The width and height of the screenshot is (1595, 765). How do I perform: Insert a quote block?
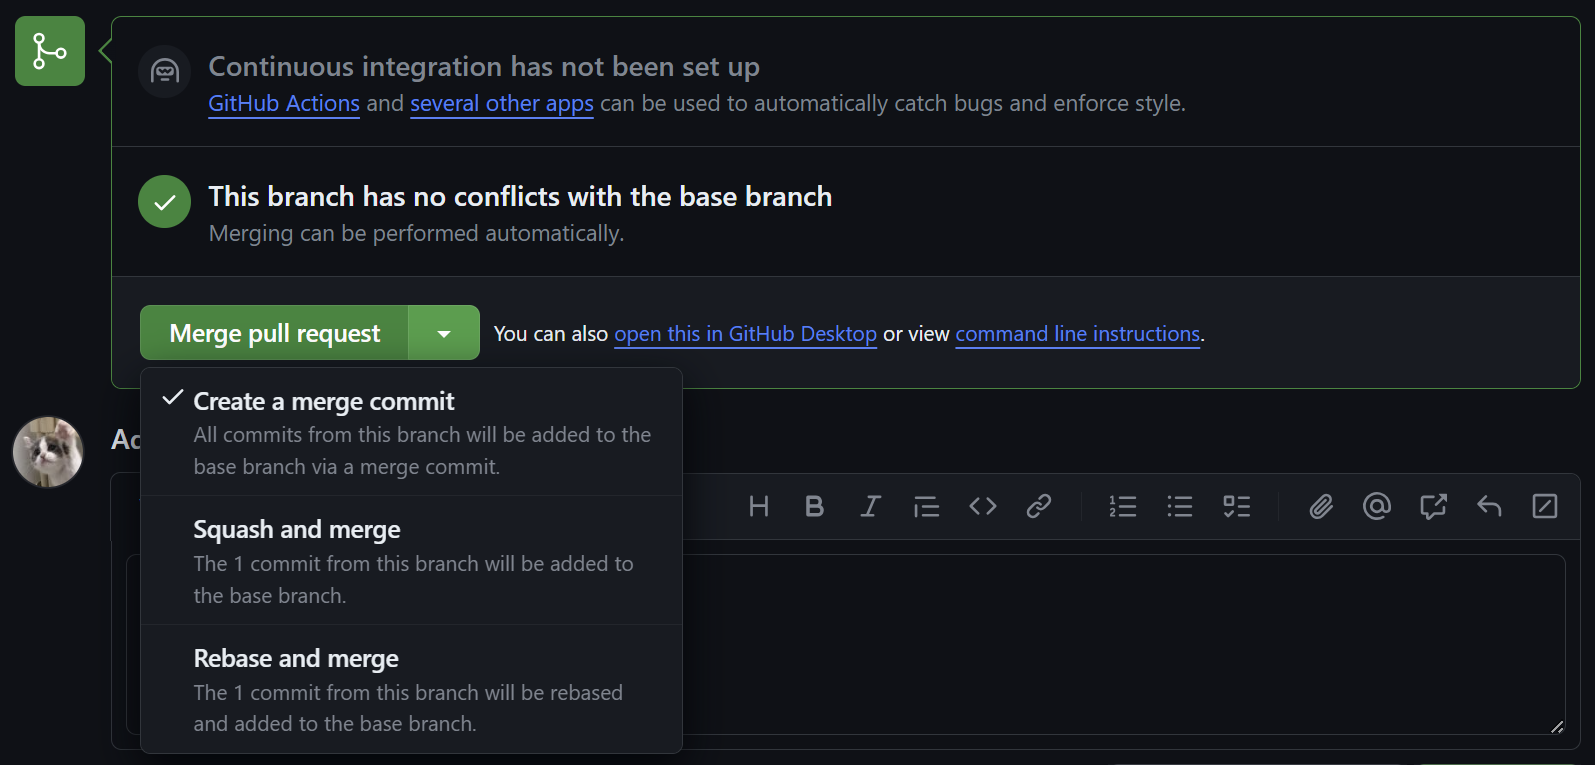click(927, 507)
